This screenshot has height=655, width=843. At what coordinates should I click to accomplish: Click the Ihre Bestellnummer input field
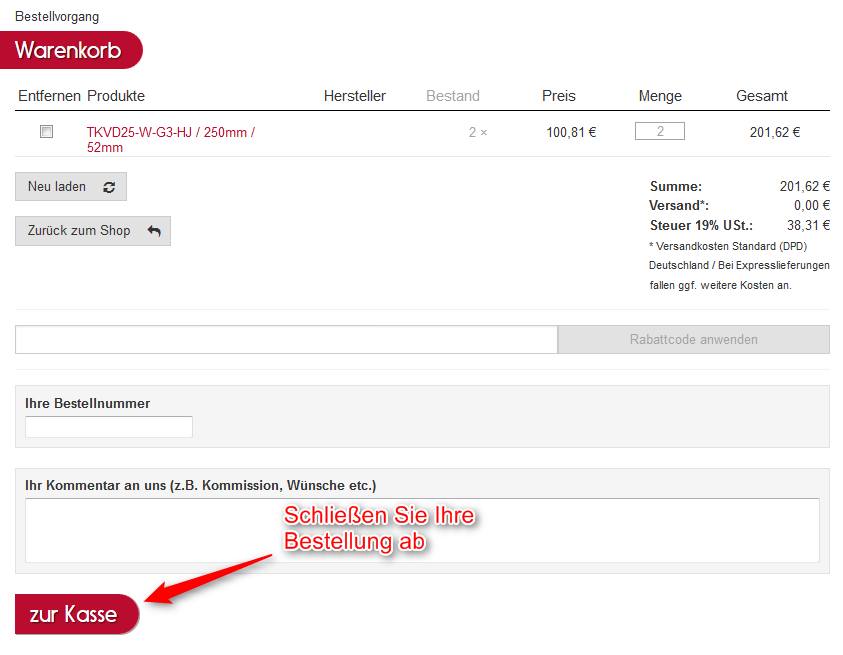(x=109, y=426)
